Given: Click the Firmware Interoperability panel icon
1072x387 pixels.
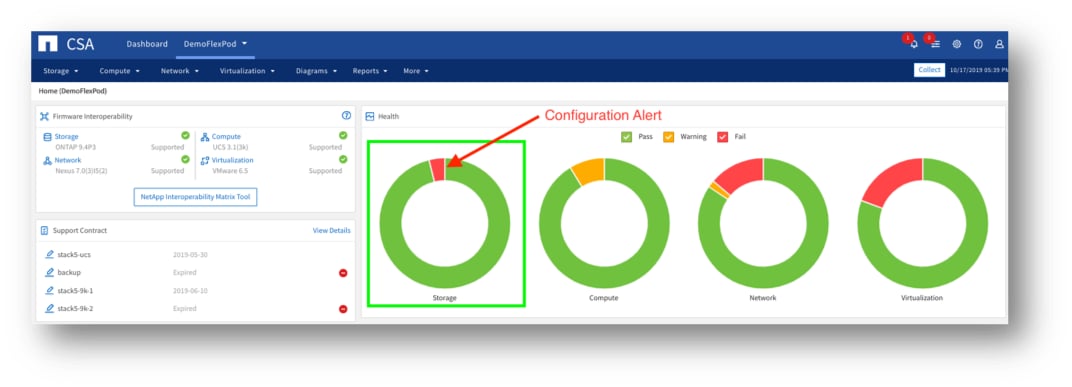Looking at the screenshot, I should click(x=44, y=116).
